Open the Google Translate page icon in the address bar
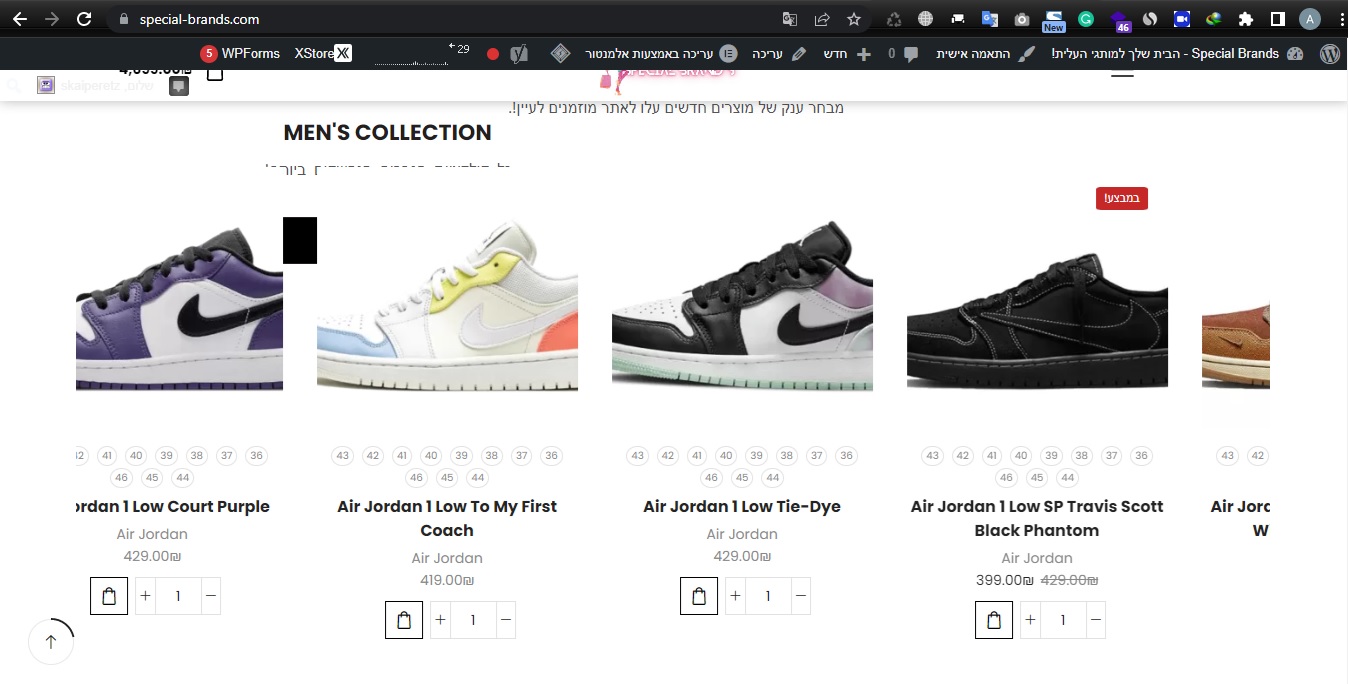 tap(790, 19)
